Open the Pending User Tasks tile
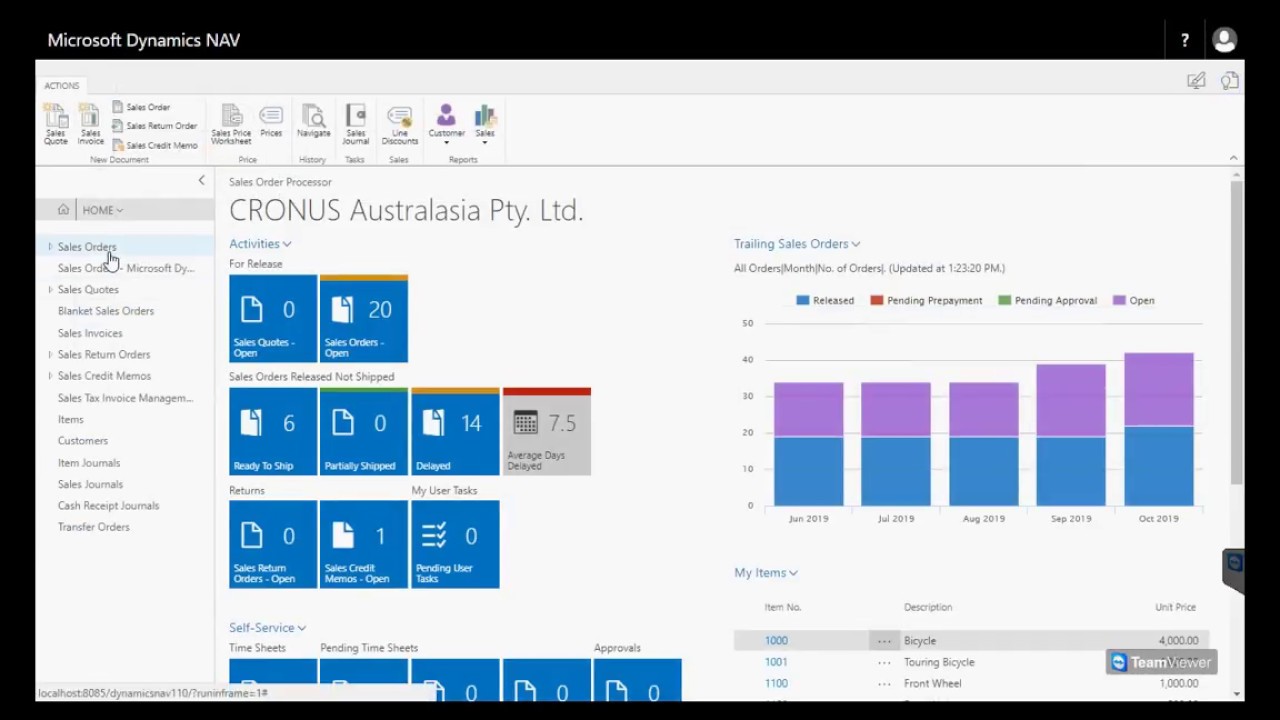 click(455, 544)
